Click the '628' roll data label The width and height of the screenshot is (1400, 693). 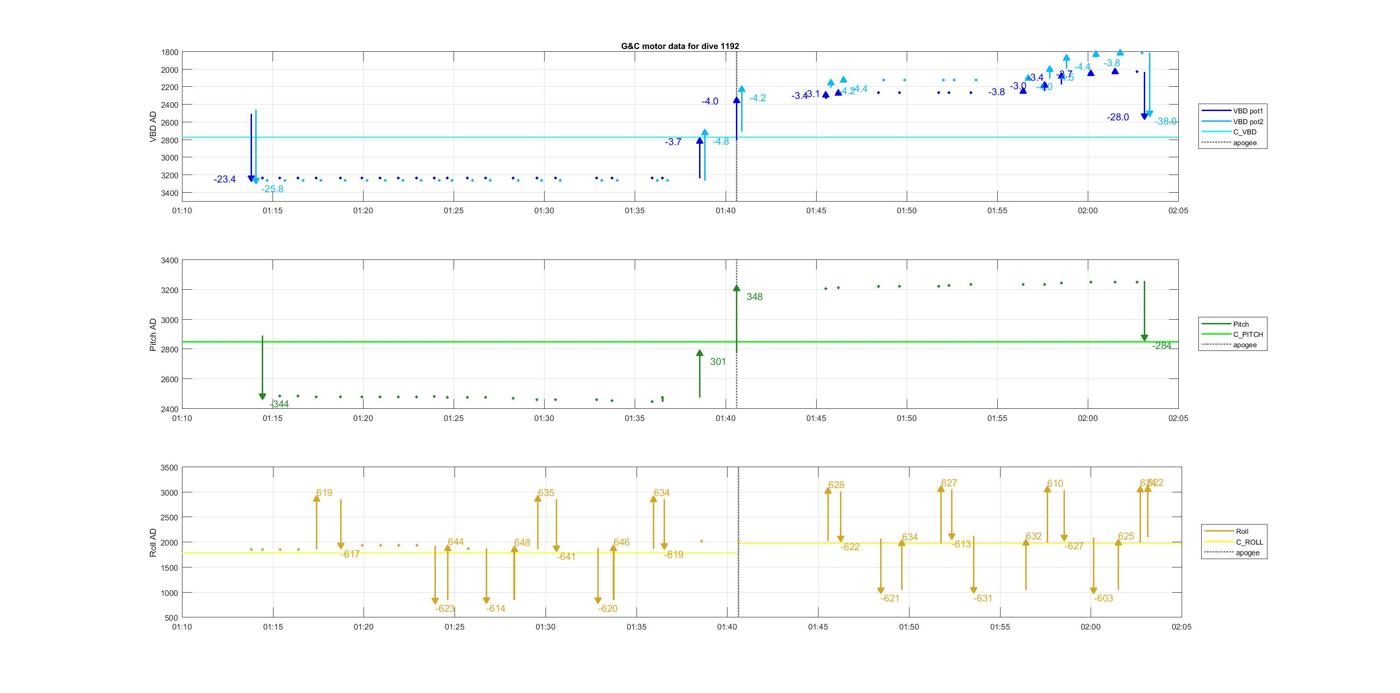[x=836, y=485]
